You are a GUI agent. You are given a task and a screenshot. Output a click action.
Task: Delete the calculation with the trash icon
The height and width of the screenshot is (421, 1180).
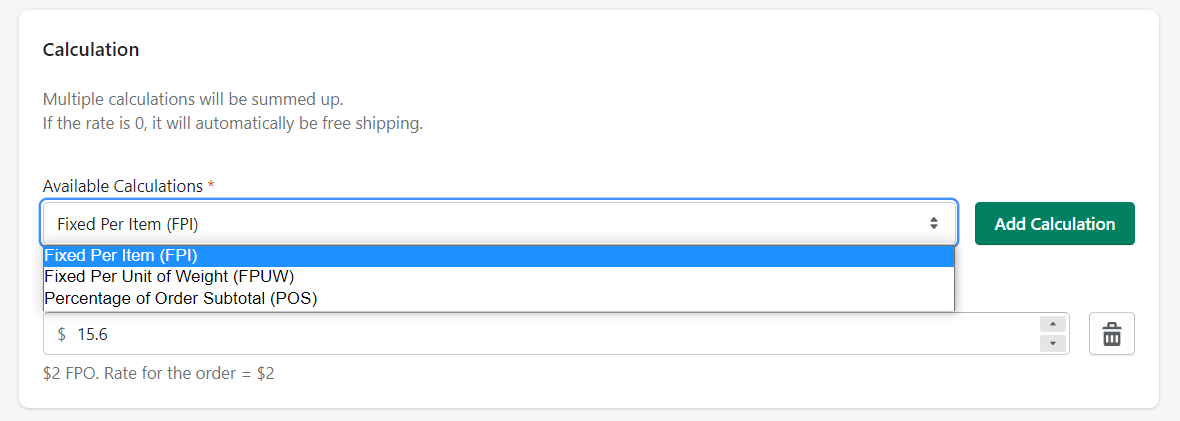pyautogui.click(x=1112, y=334)
